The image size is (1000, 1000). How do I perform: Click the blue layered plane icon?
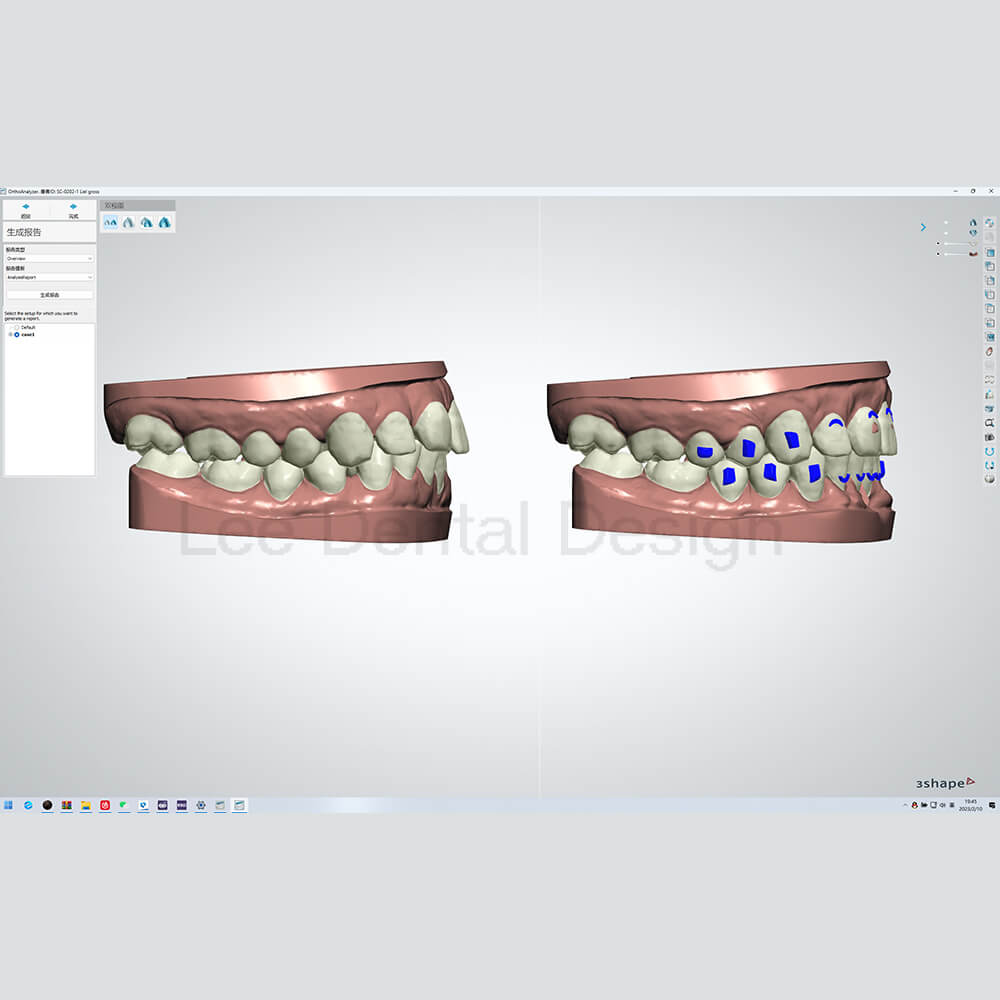coord(989,409)
